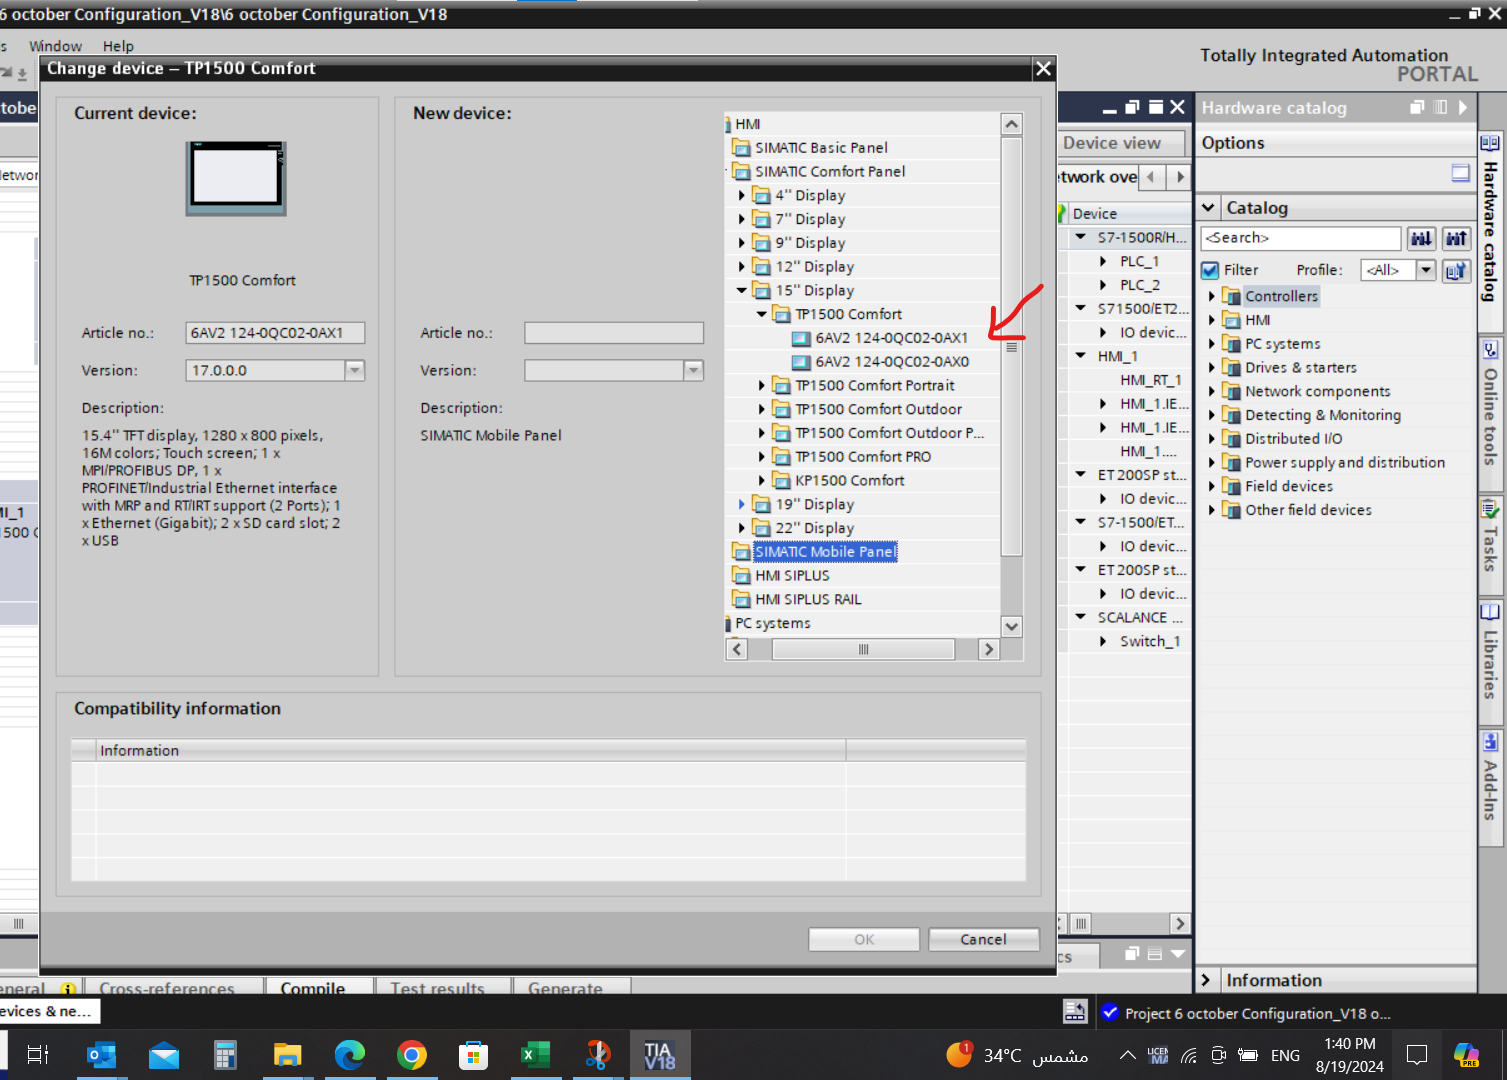Open the Window menu
Viewport: 1507px width, 1080px height.
coord(55,46)
